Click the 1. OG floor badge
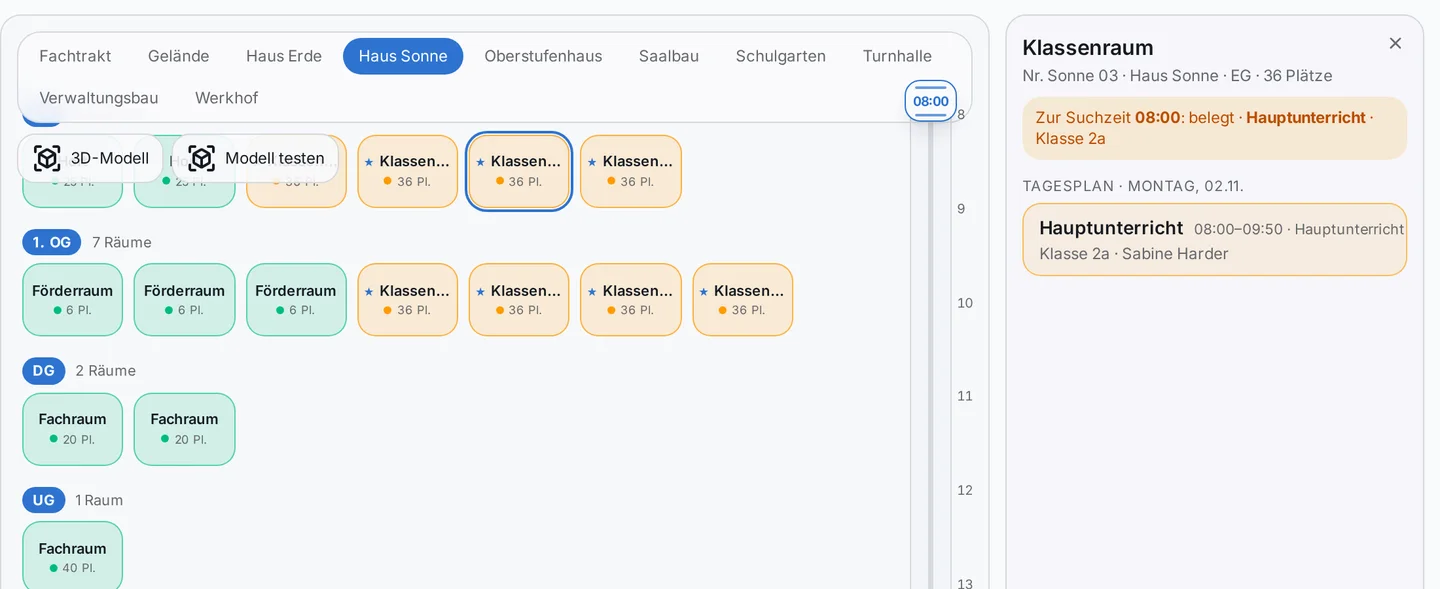Screen dimensions: 1440x589 (x=52, y=242)
